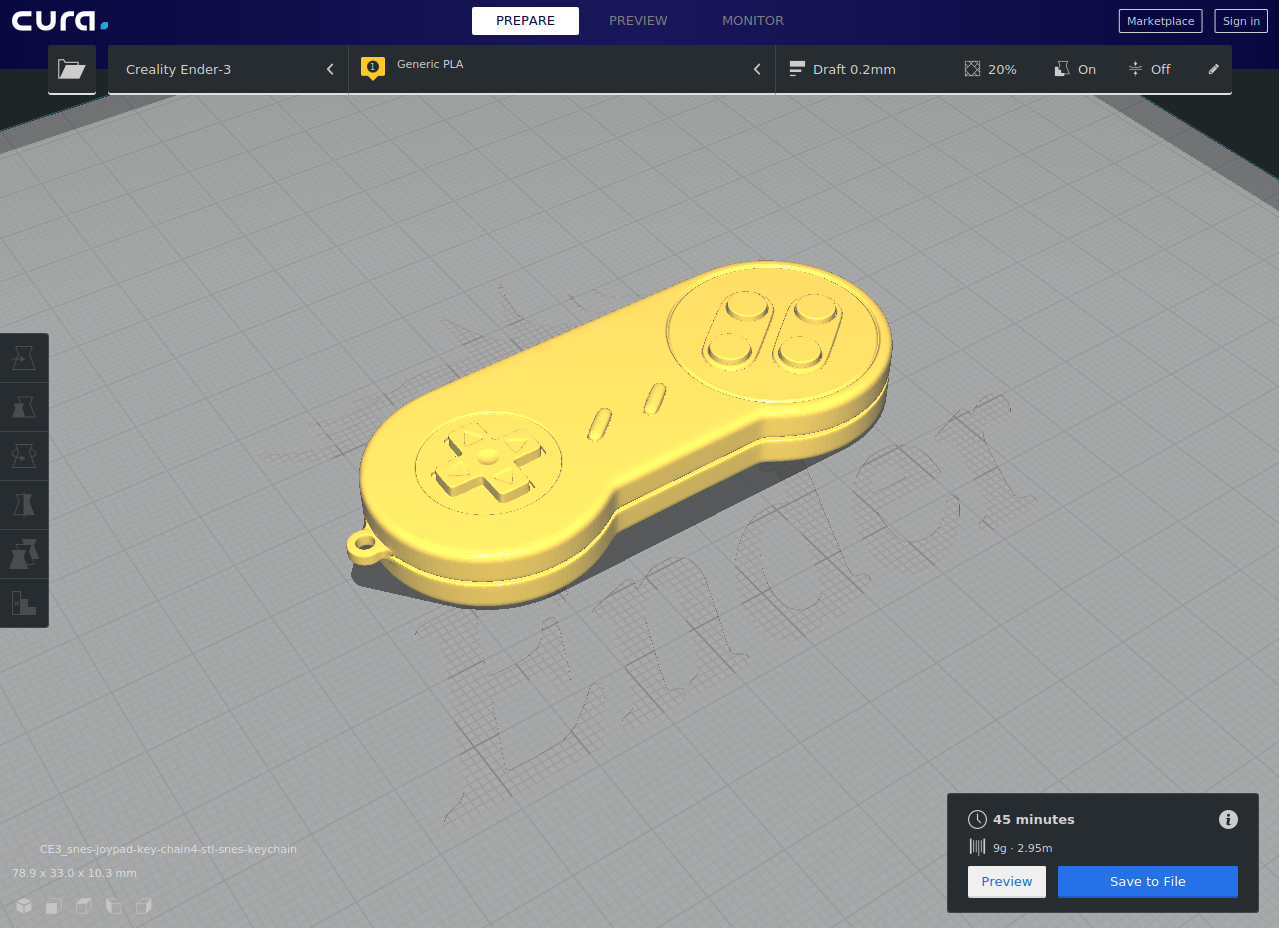Click the model file name label
The height and width of the screenshot is (928, 1279).
[x=168, y=849]
